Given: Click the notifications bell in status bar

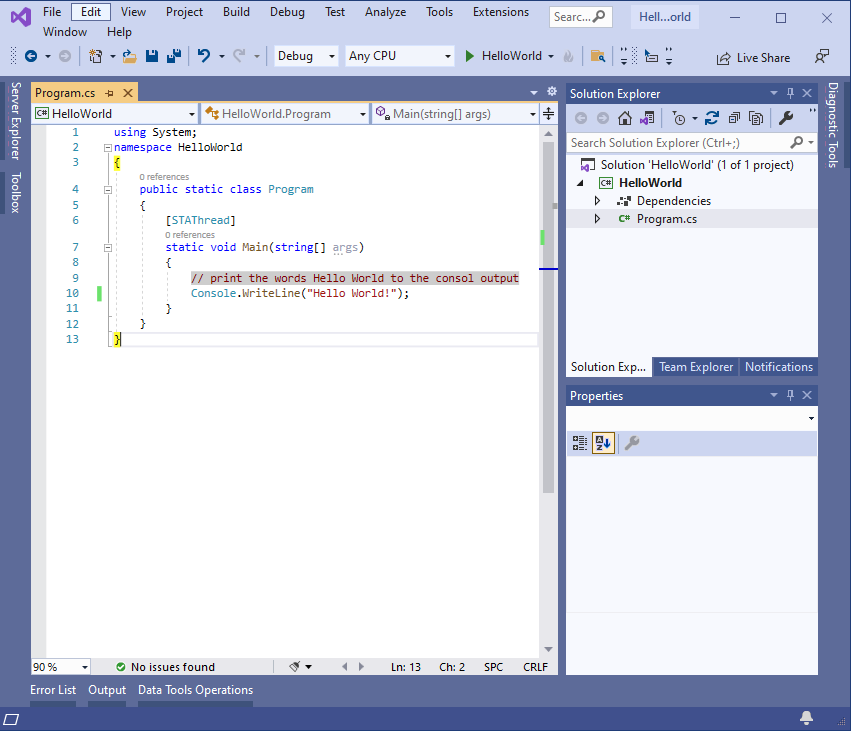Looking at the screenshot, I should tap(806, 718).
